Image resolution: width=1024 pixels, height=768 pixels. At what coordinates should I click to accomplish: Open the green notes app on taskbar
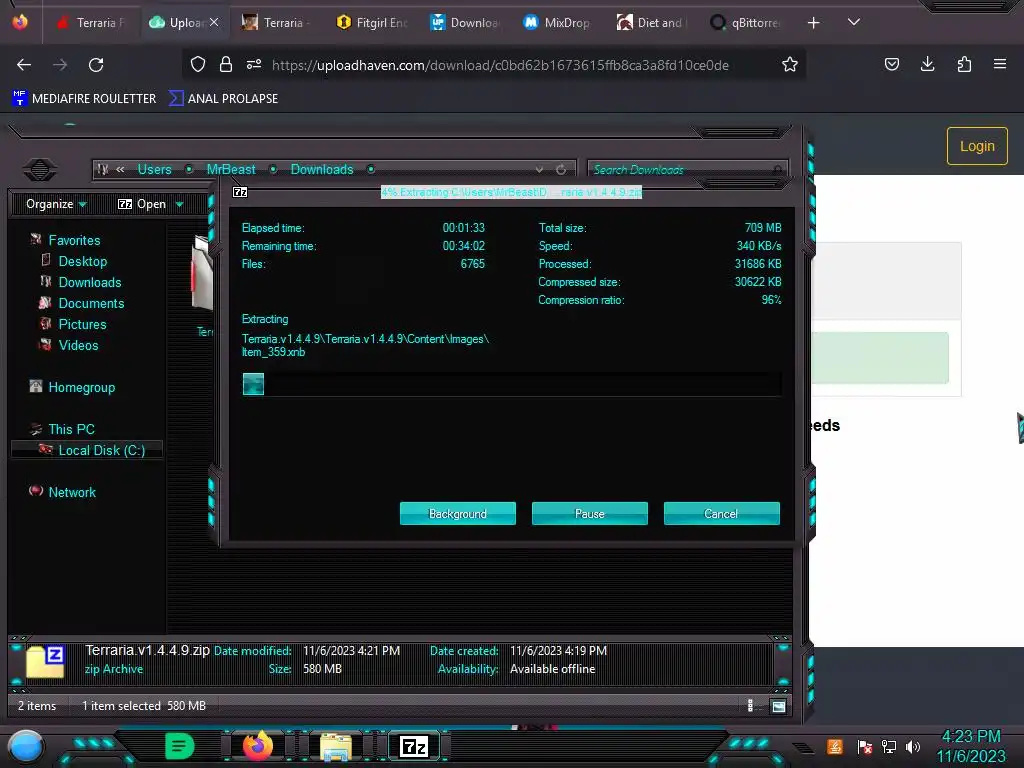point(180,746)
